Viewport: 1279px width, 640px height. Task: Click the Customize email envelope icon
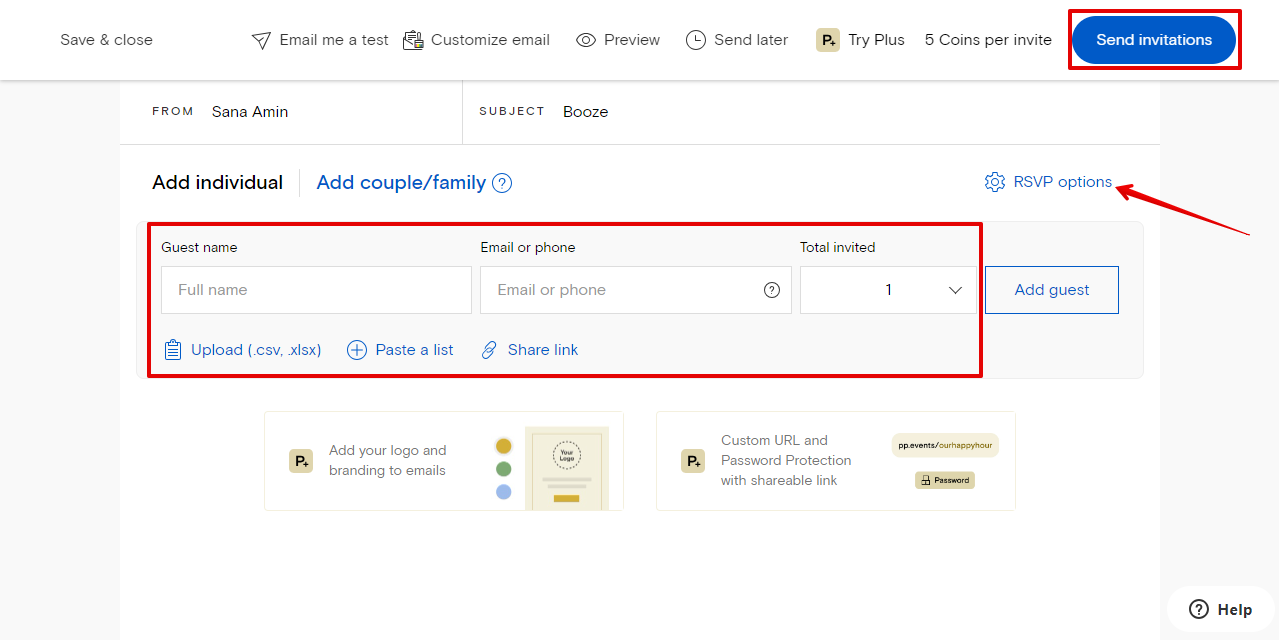413,40
